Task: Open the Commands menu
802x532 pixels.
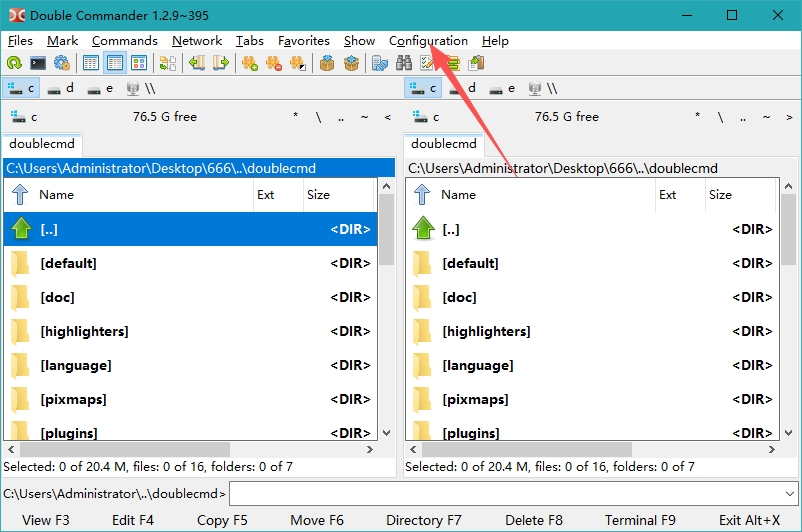Action: (x=125, y=41)
